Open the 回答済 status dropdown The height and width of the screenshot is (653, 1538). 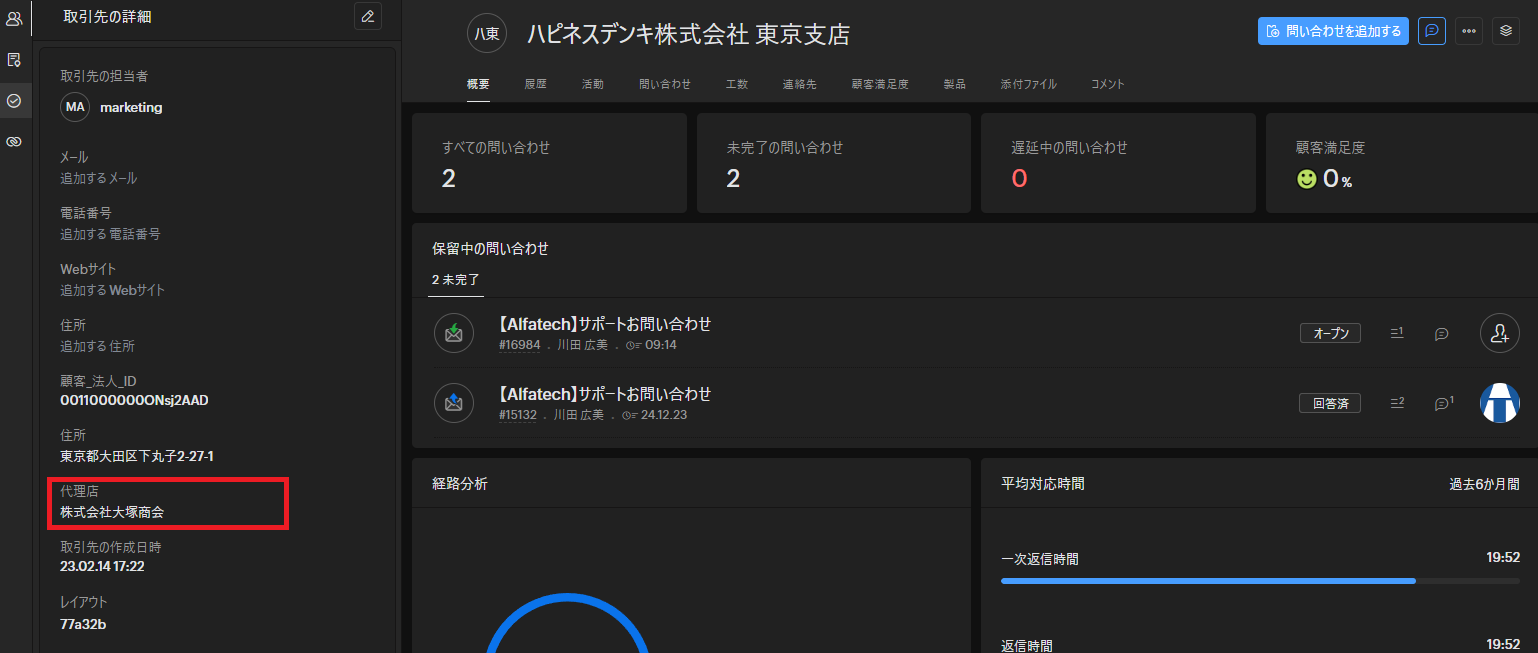[x=1330, y=404]
